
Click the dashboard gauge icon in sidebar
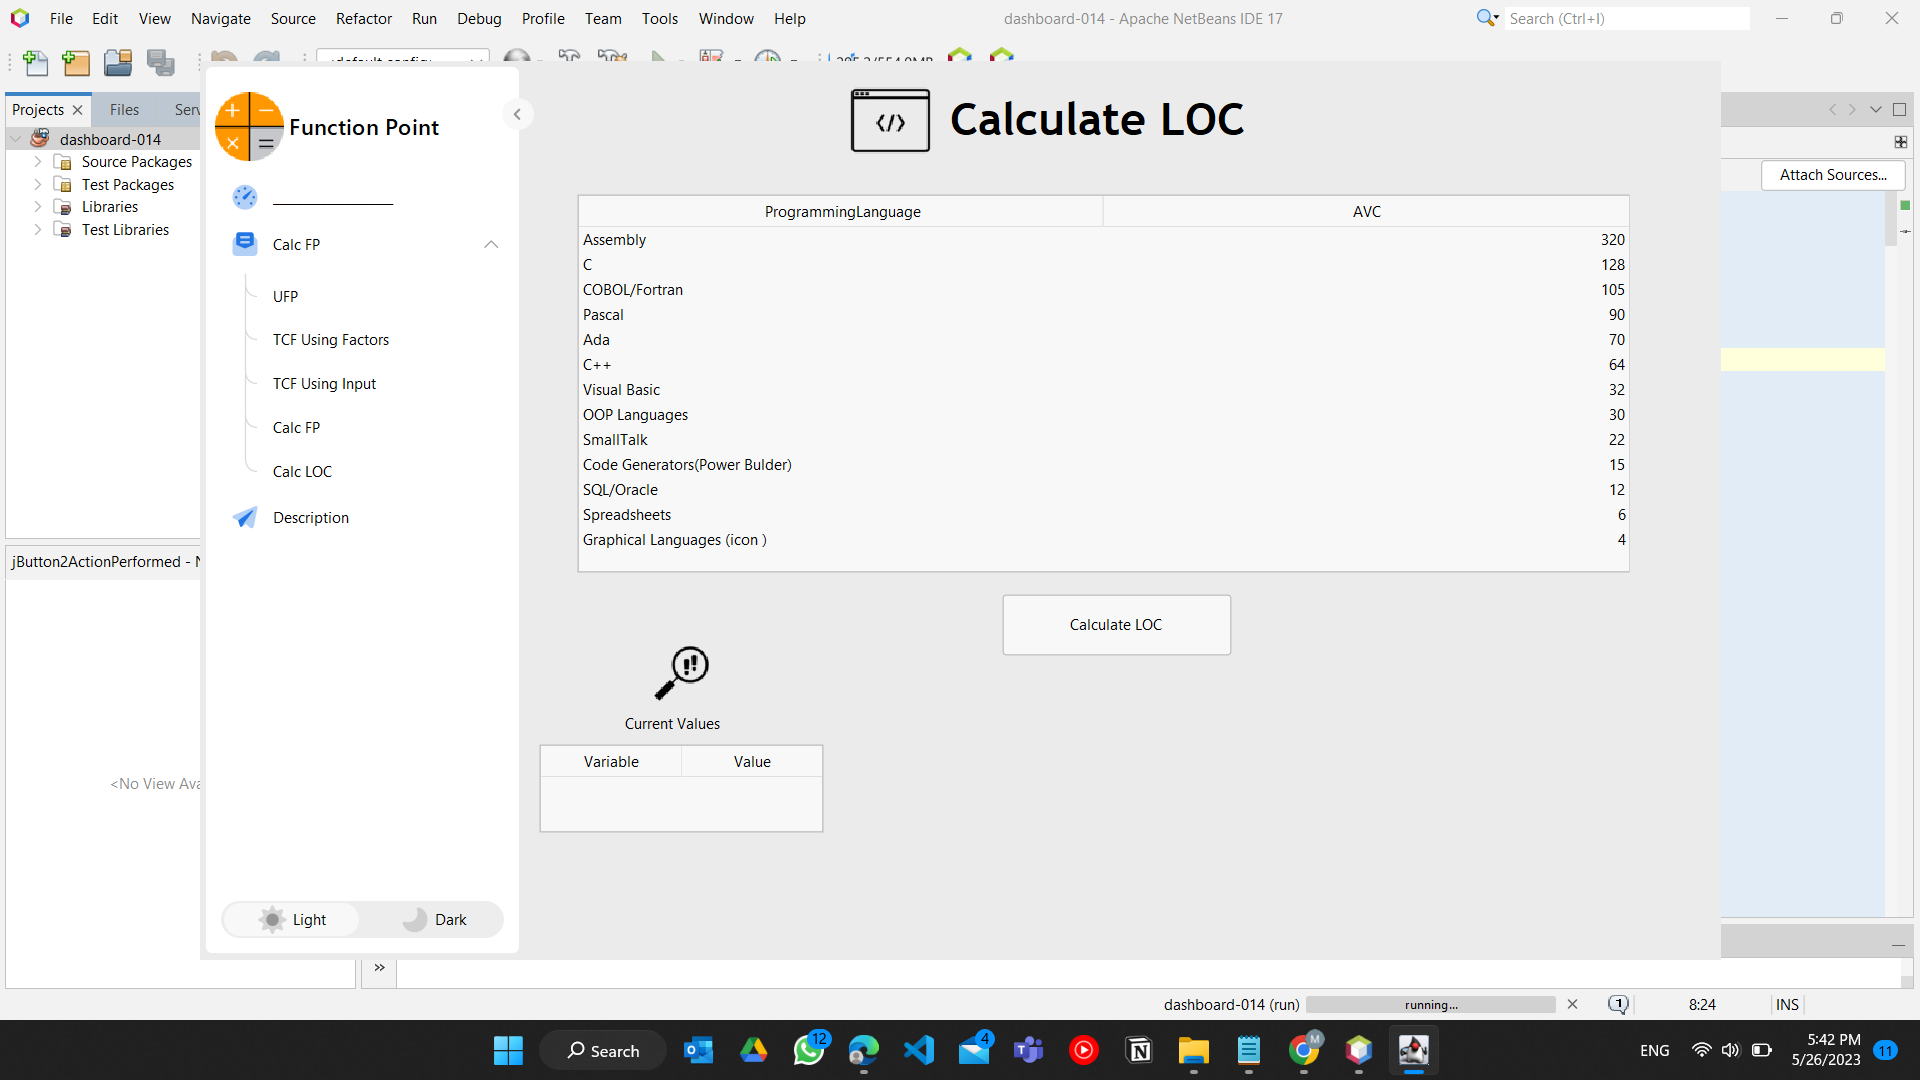pos(245,197)
